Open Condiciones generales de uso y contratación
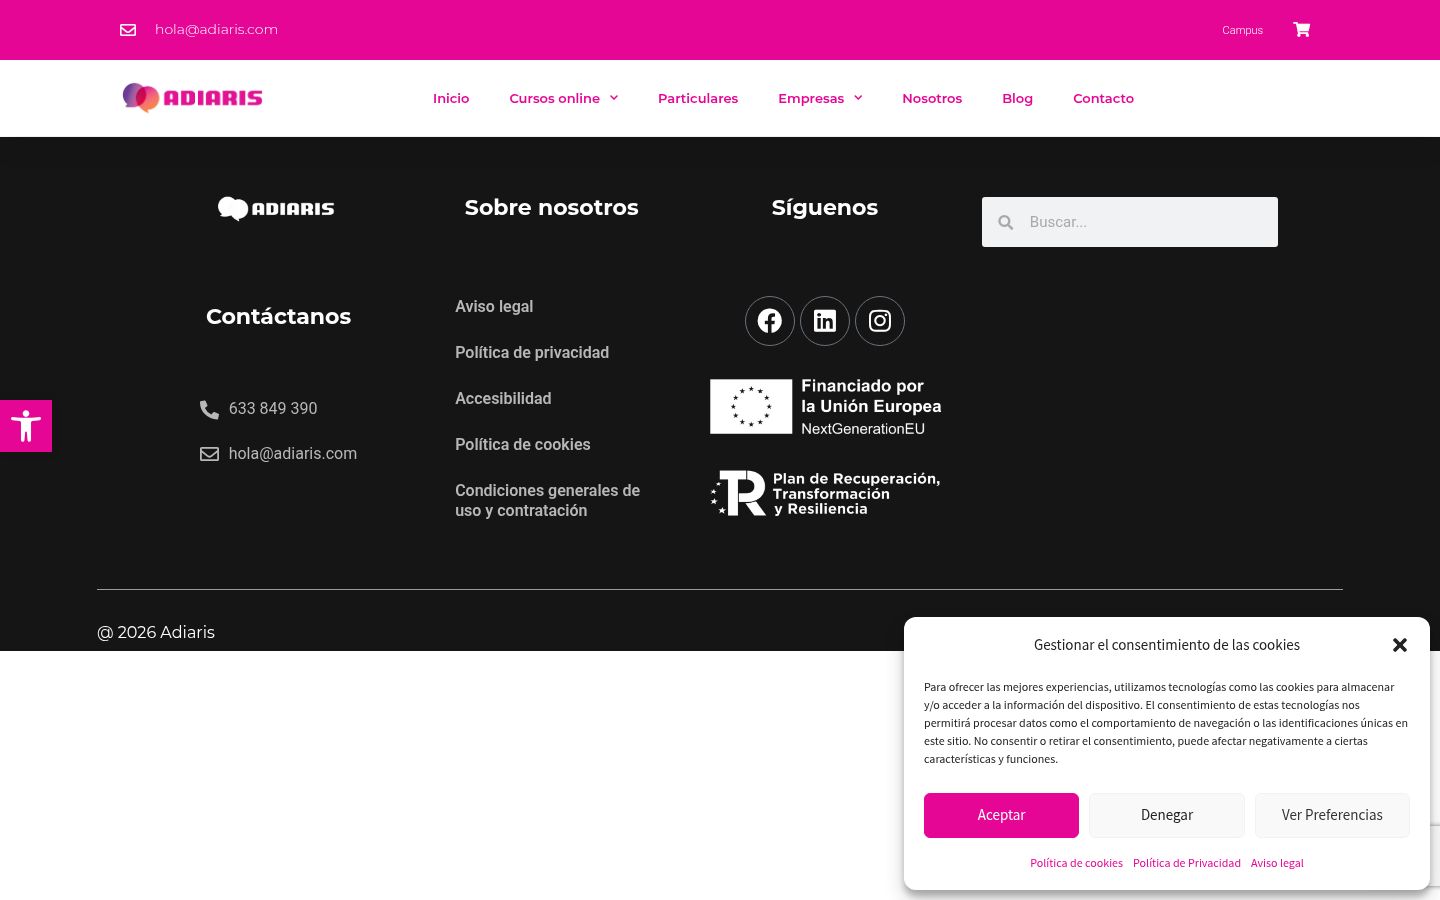Screen dimensions: 1440x900 pyautogui.click(x=547, y=500)
